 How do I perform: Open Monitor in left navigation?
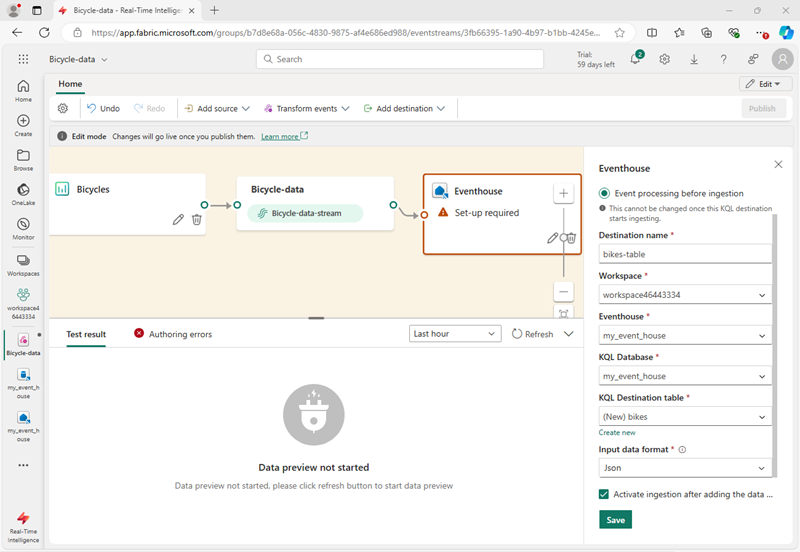point(23,229)
